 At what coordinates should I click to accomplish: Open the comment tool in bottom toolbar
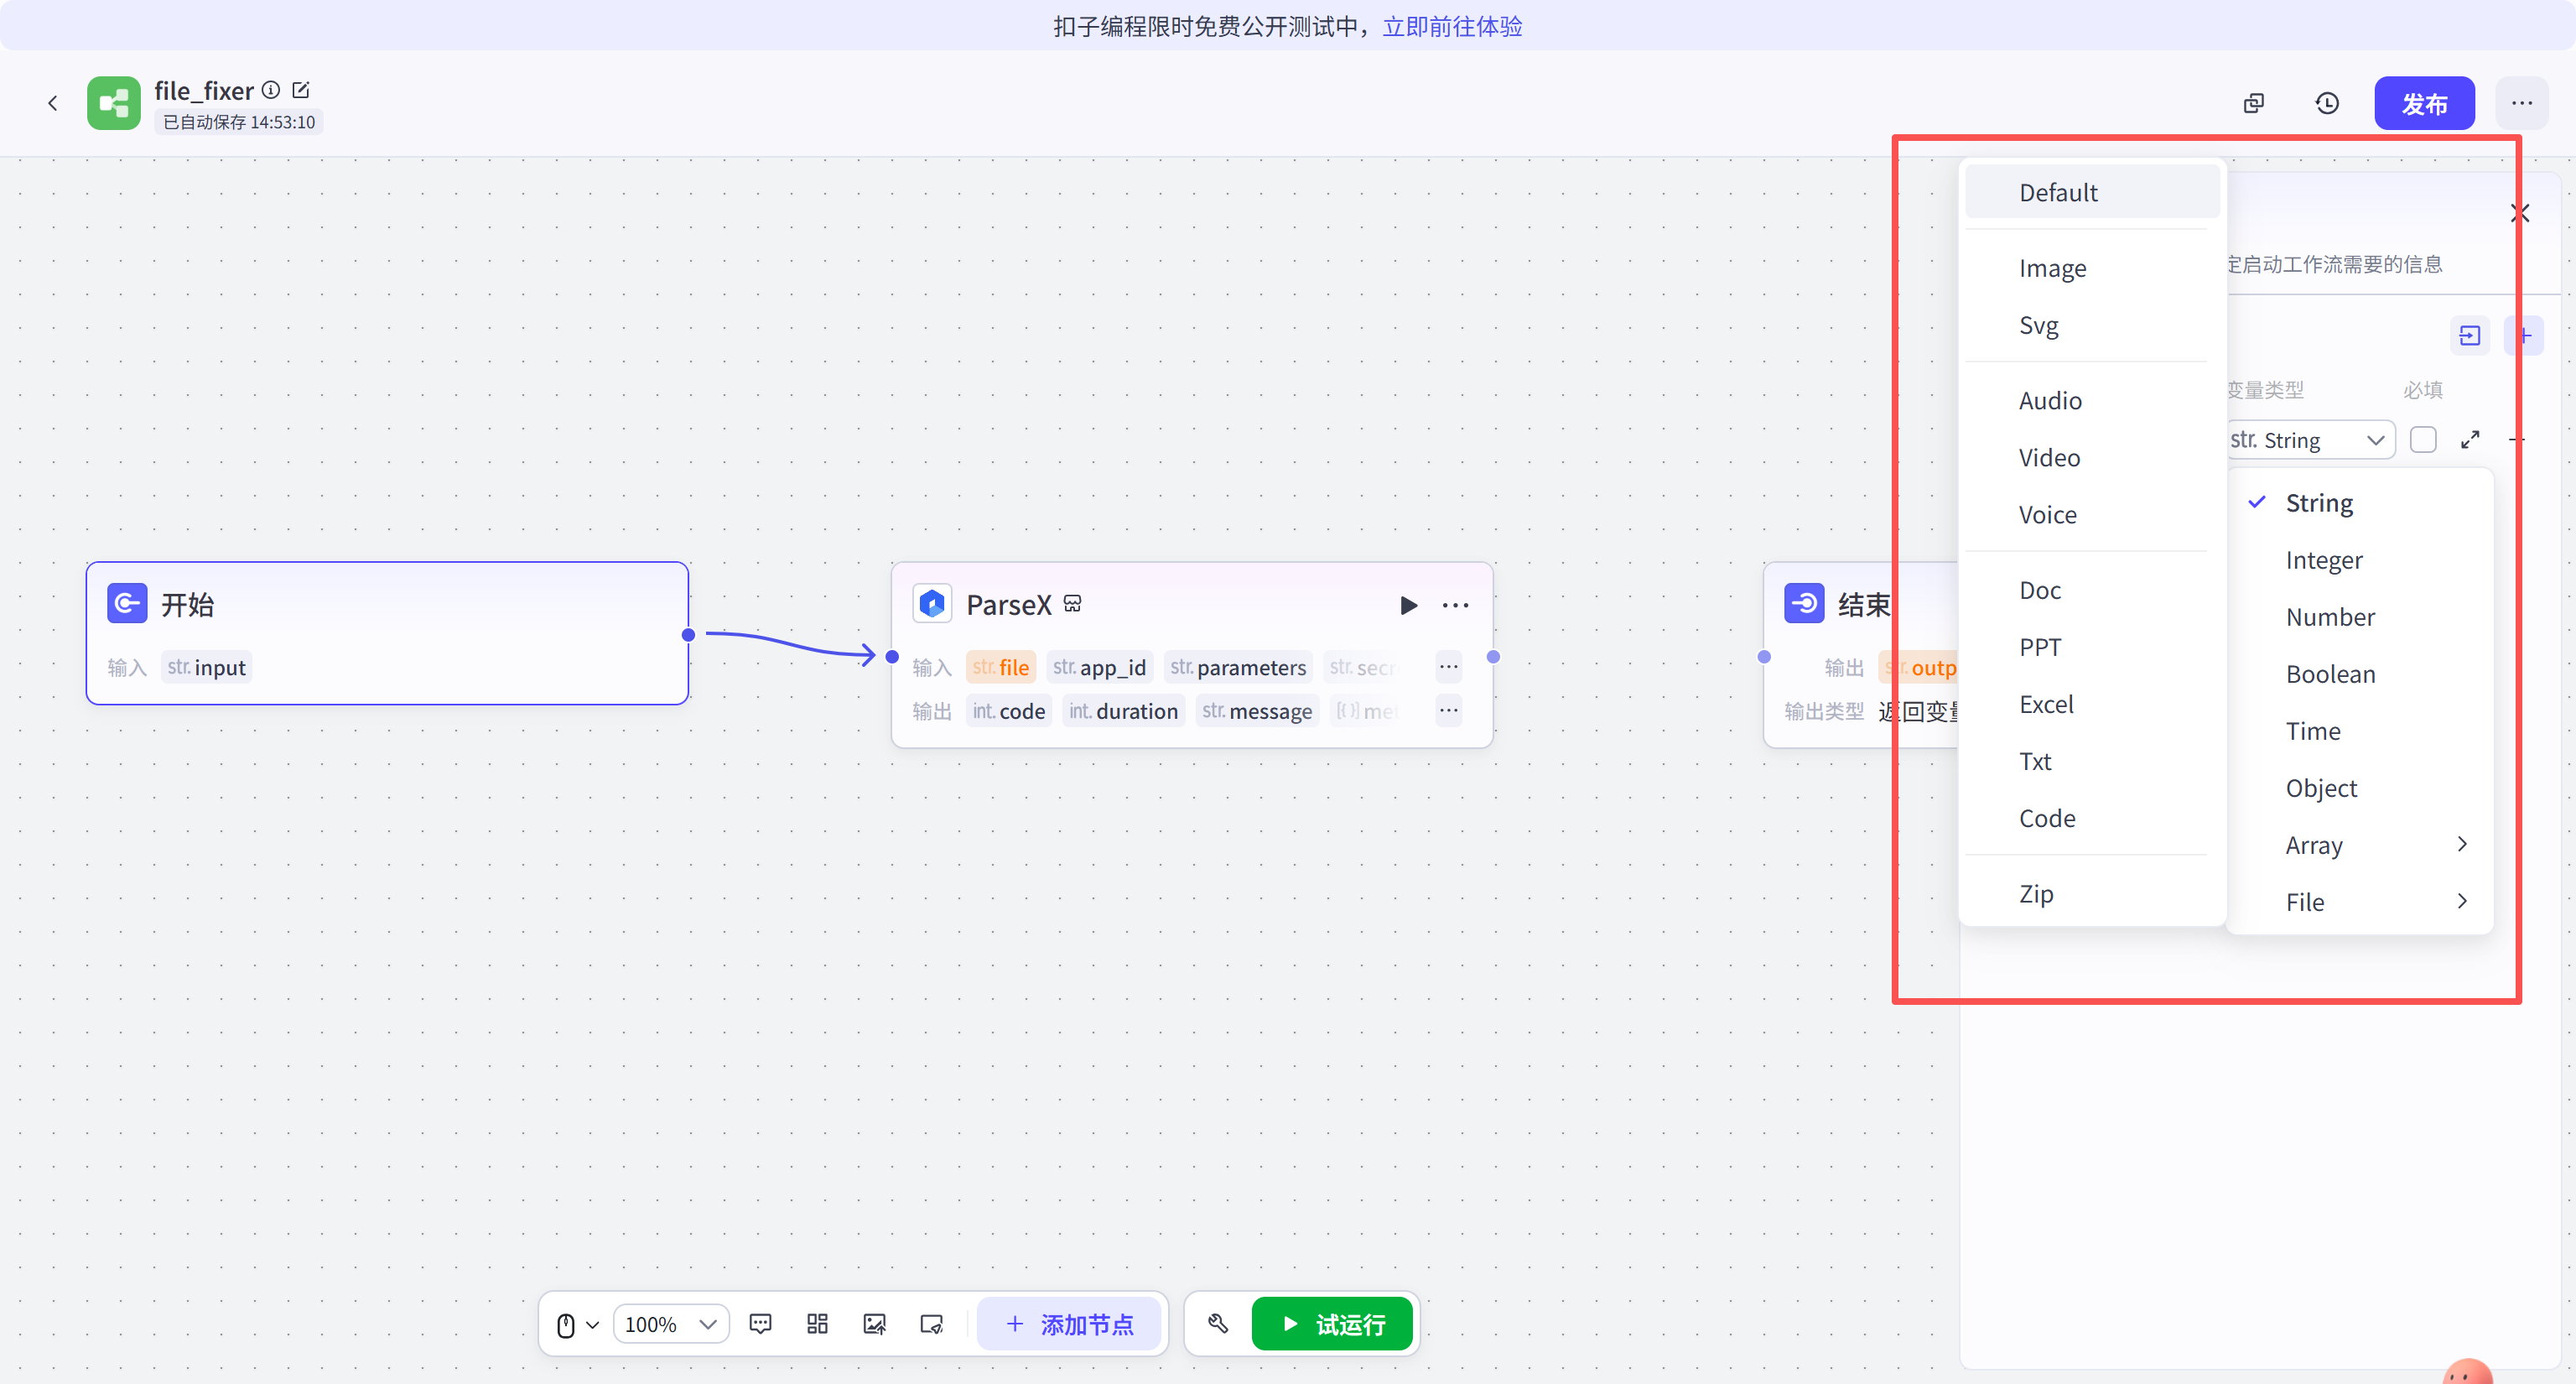760,1323
